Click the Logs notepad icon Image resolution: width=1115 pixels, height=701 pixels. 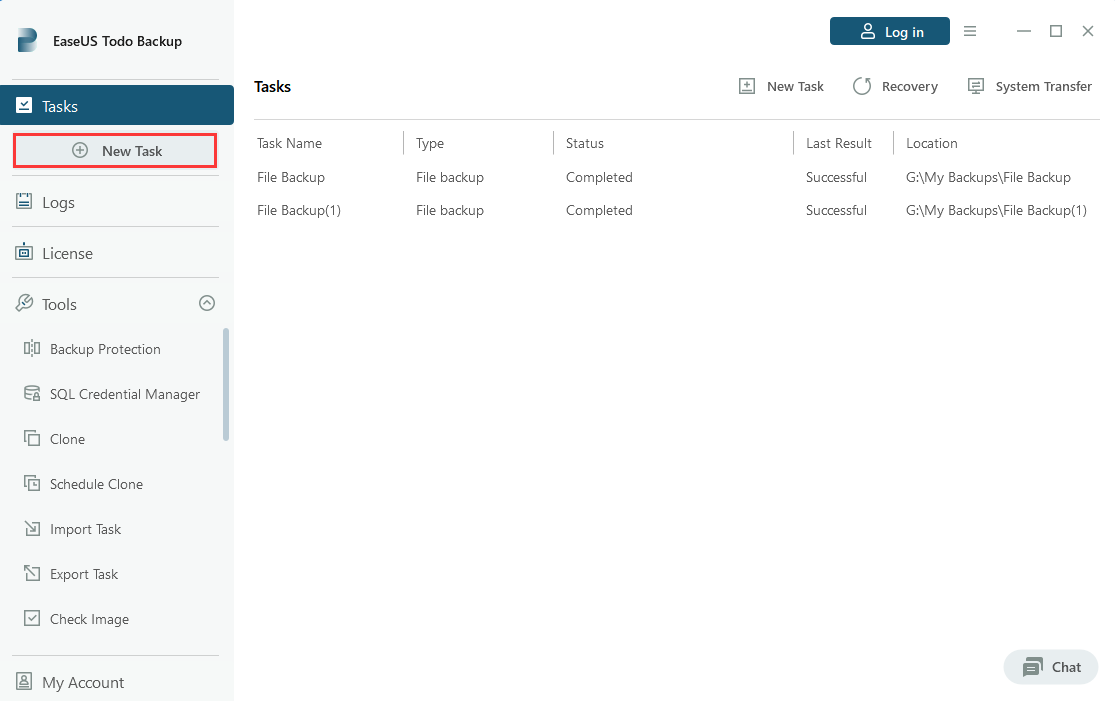click(x=24, y=202)
